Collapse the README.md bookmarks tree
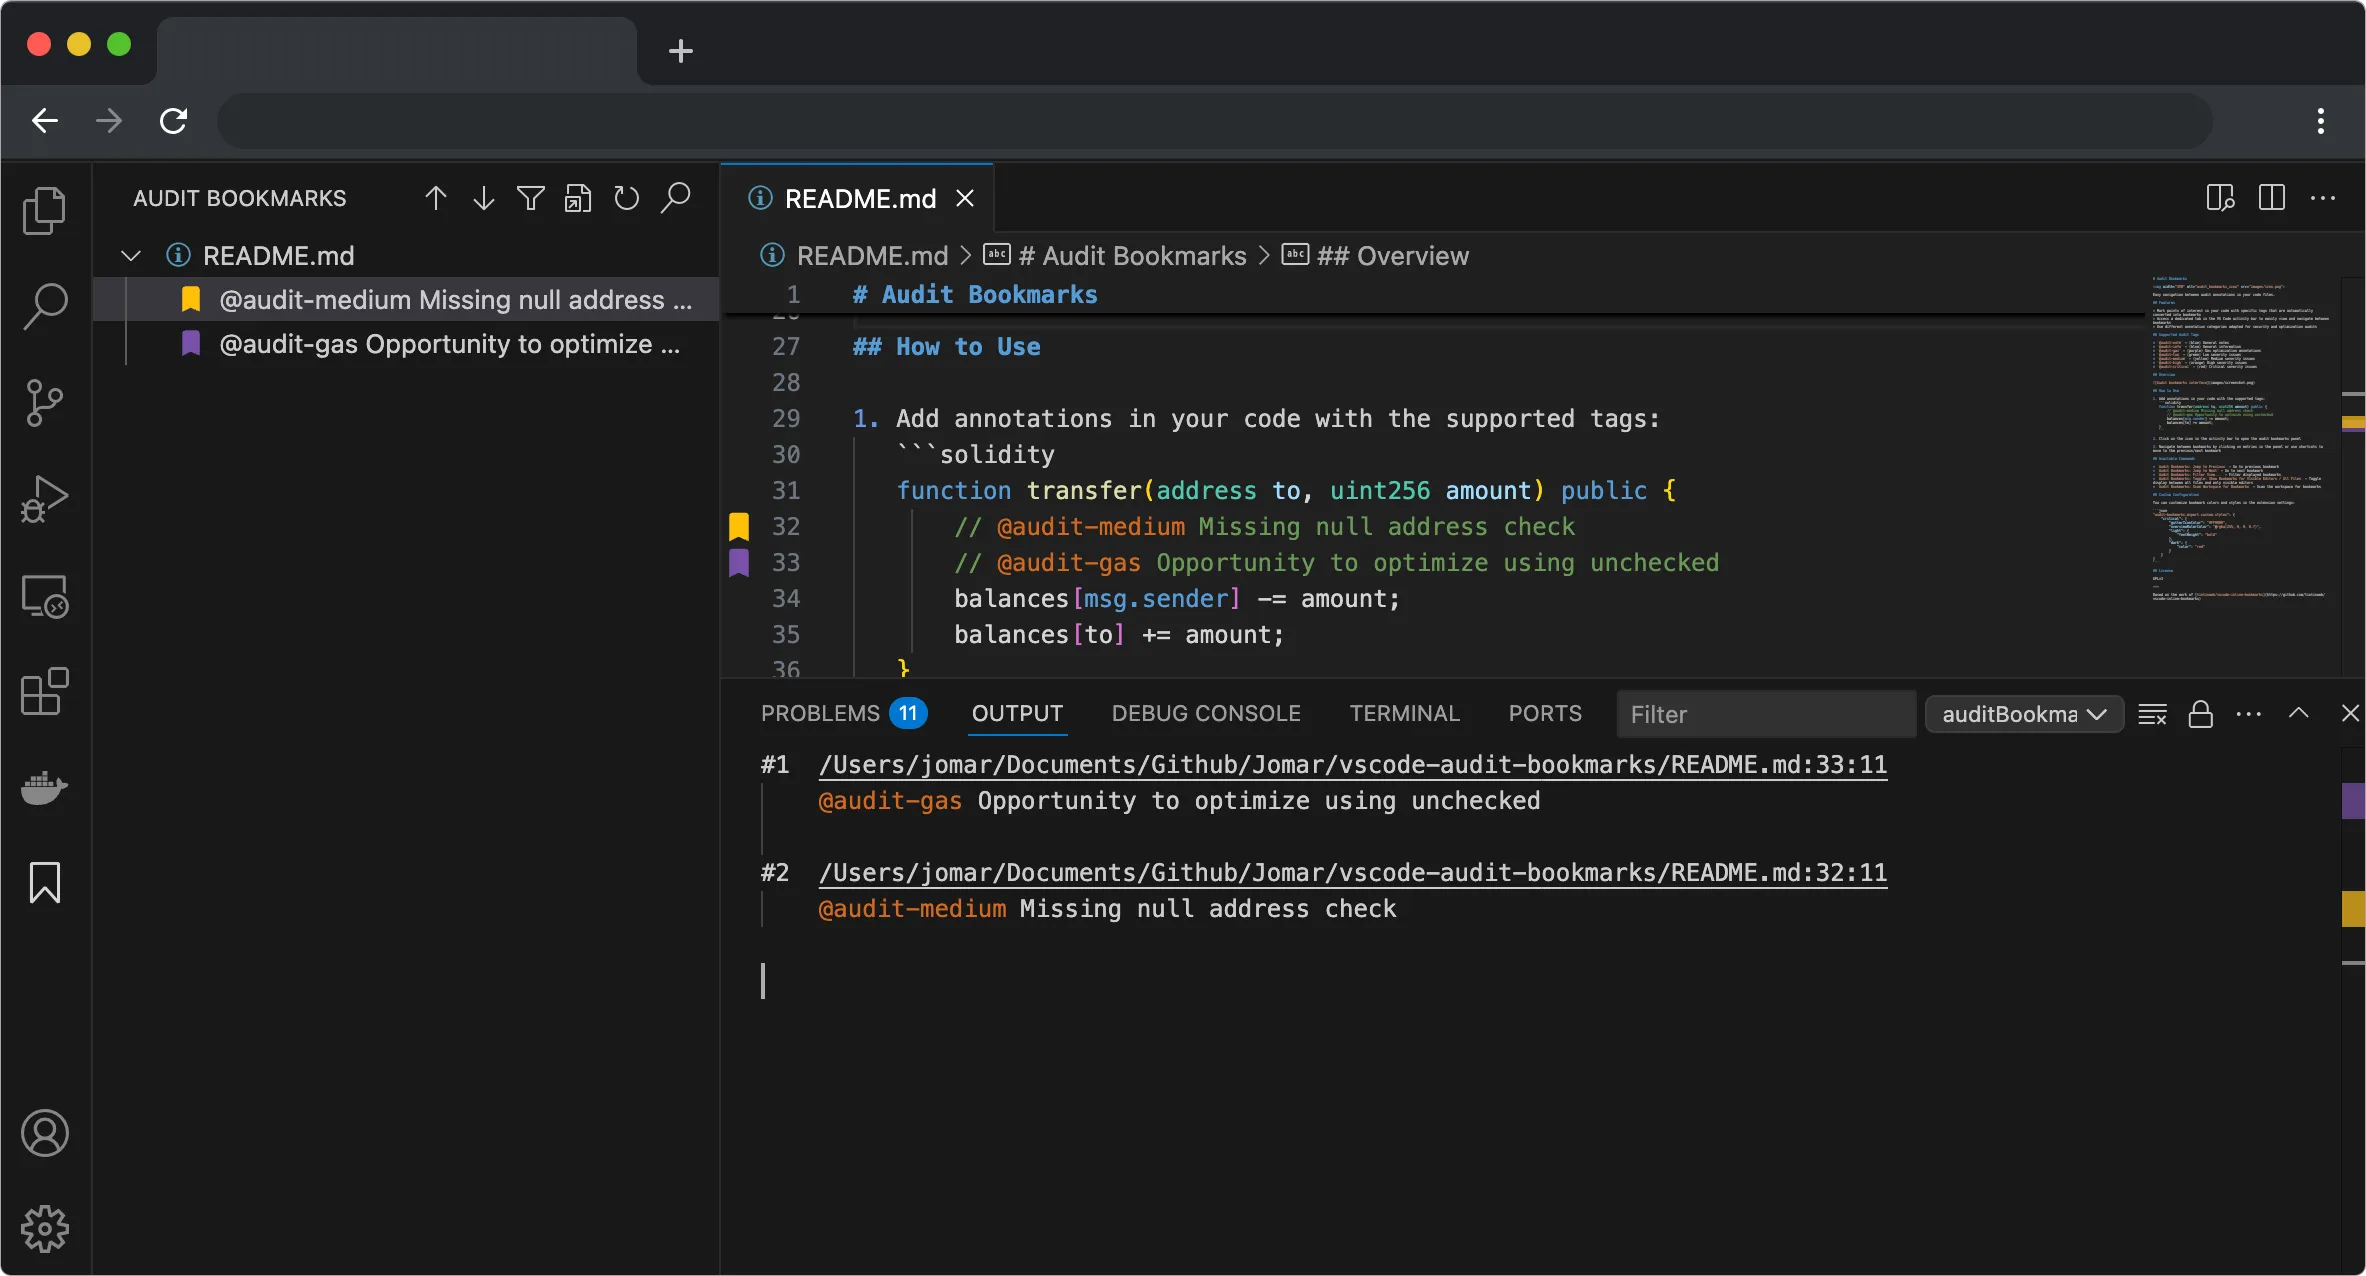The image size is (2366, 1276). [130, 255]
